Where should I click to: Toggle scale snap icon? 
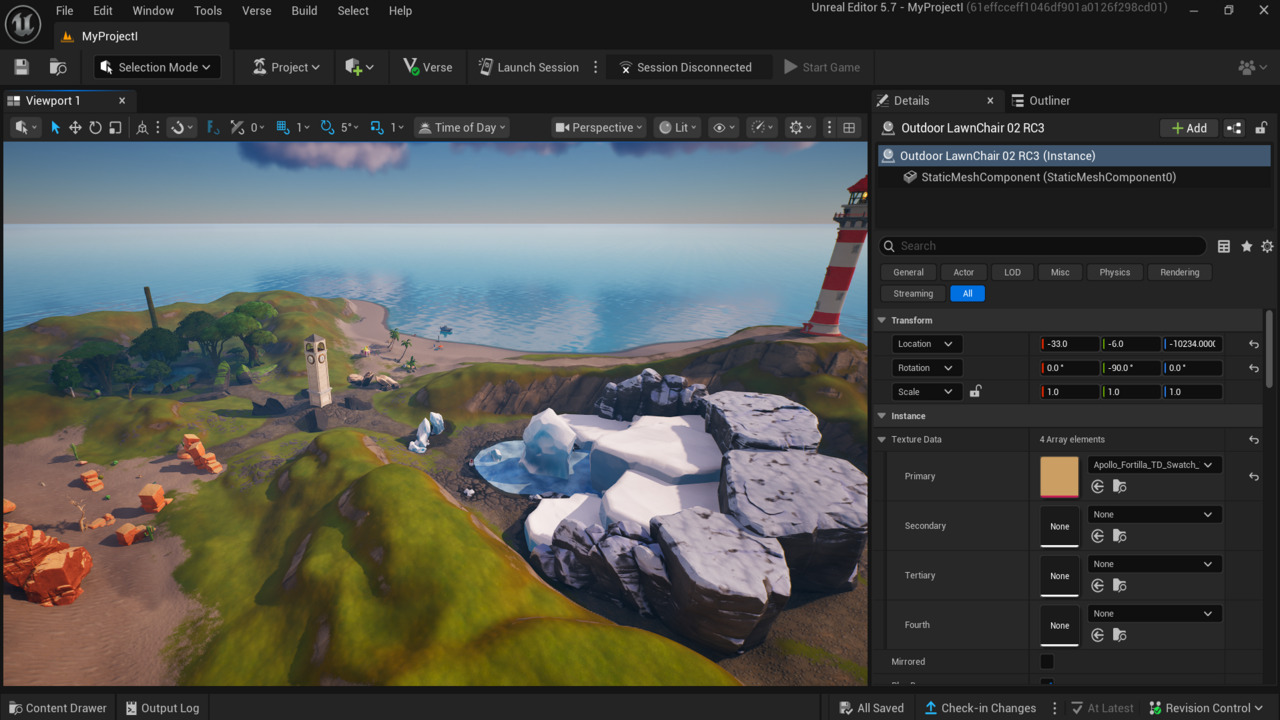click(377, 127)
